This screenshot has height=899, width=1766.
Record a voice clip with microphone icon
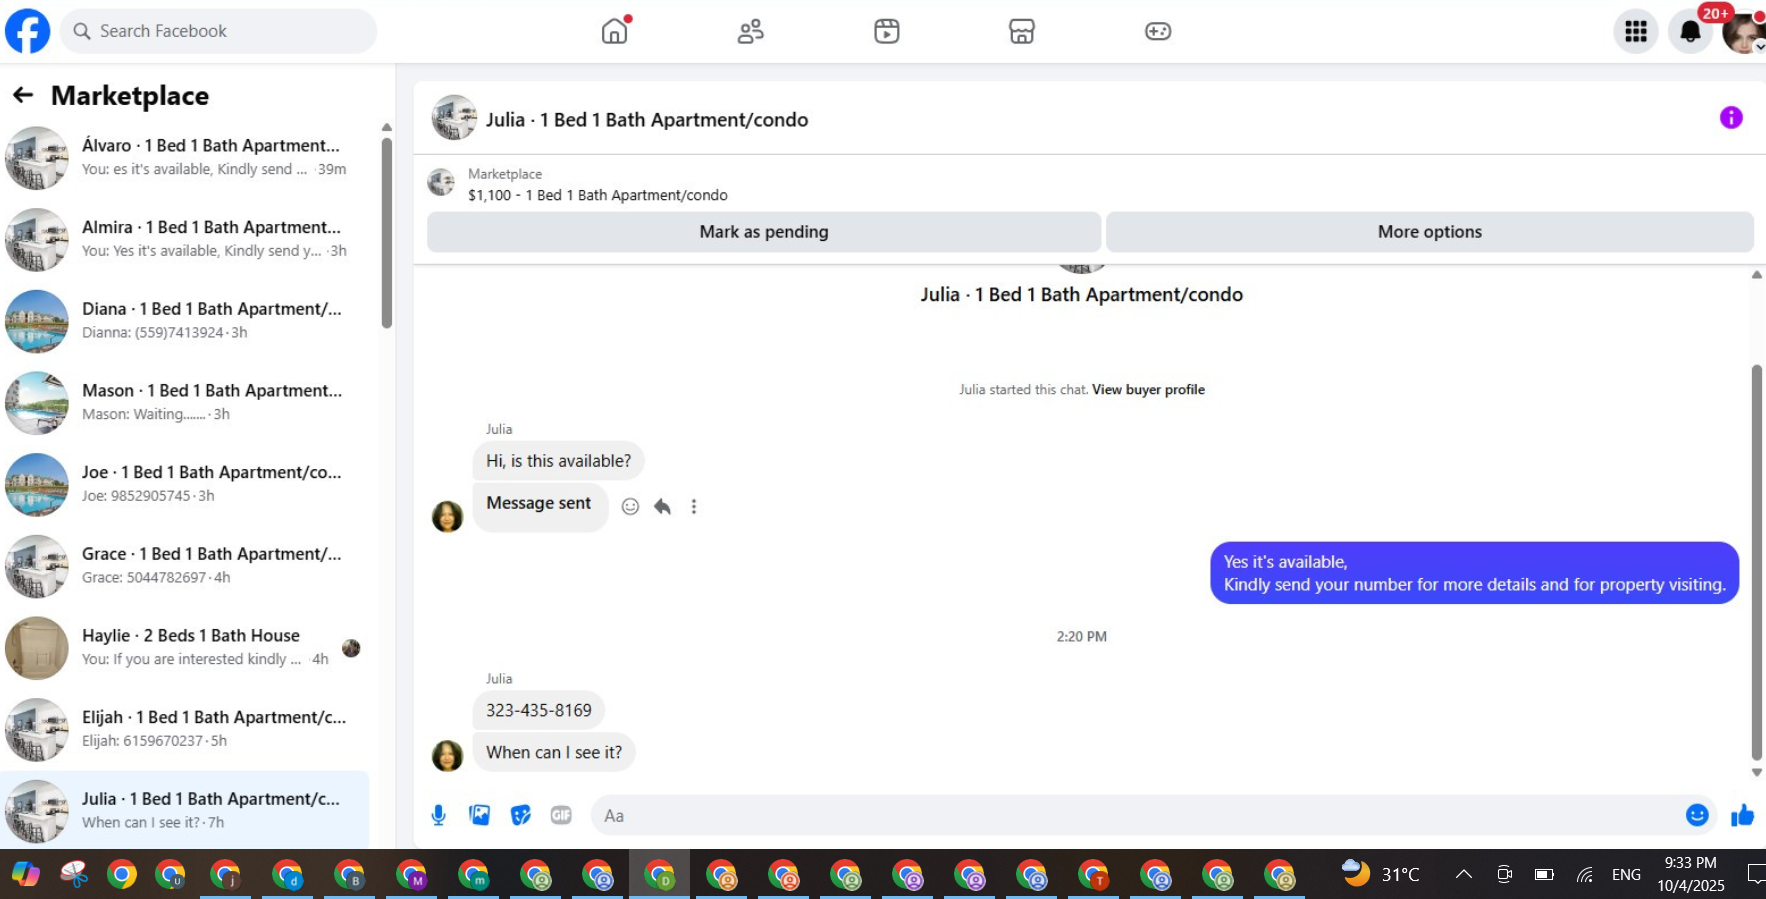click(x=438, y=815)
